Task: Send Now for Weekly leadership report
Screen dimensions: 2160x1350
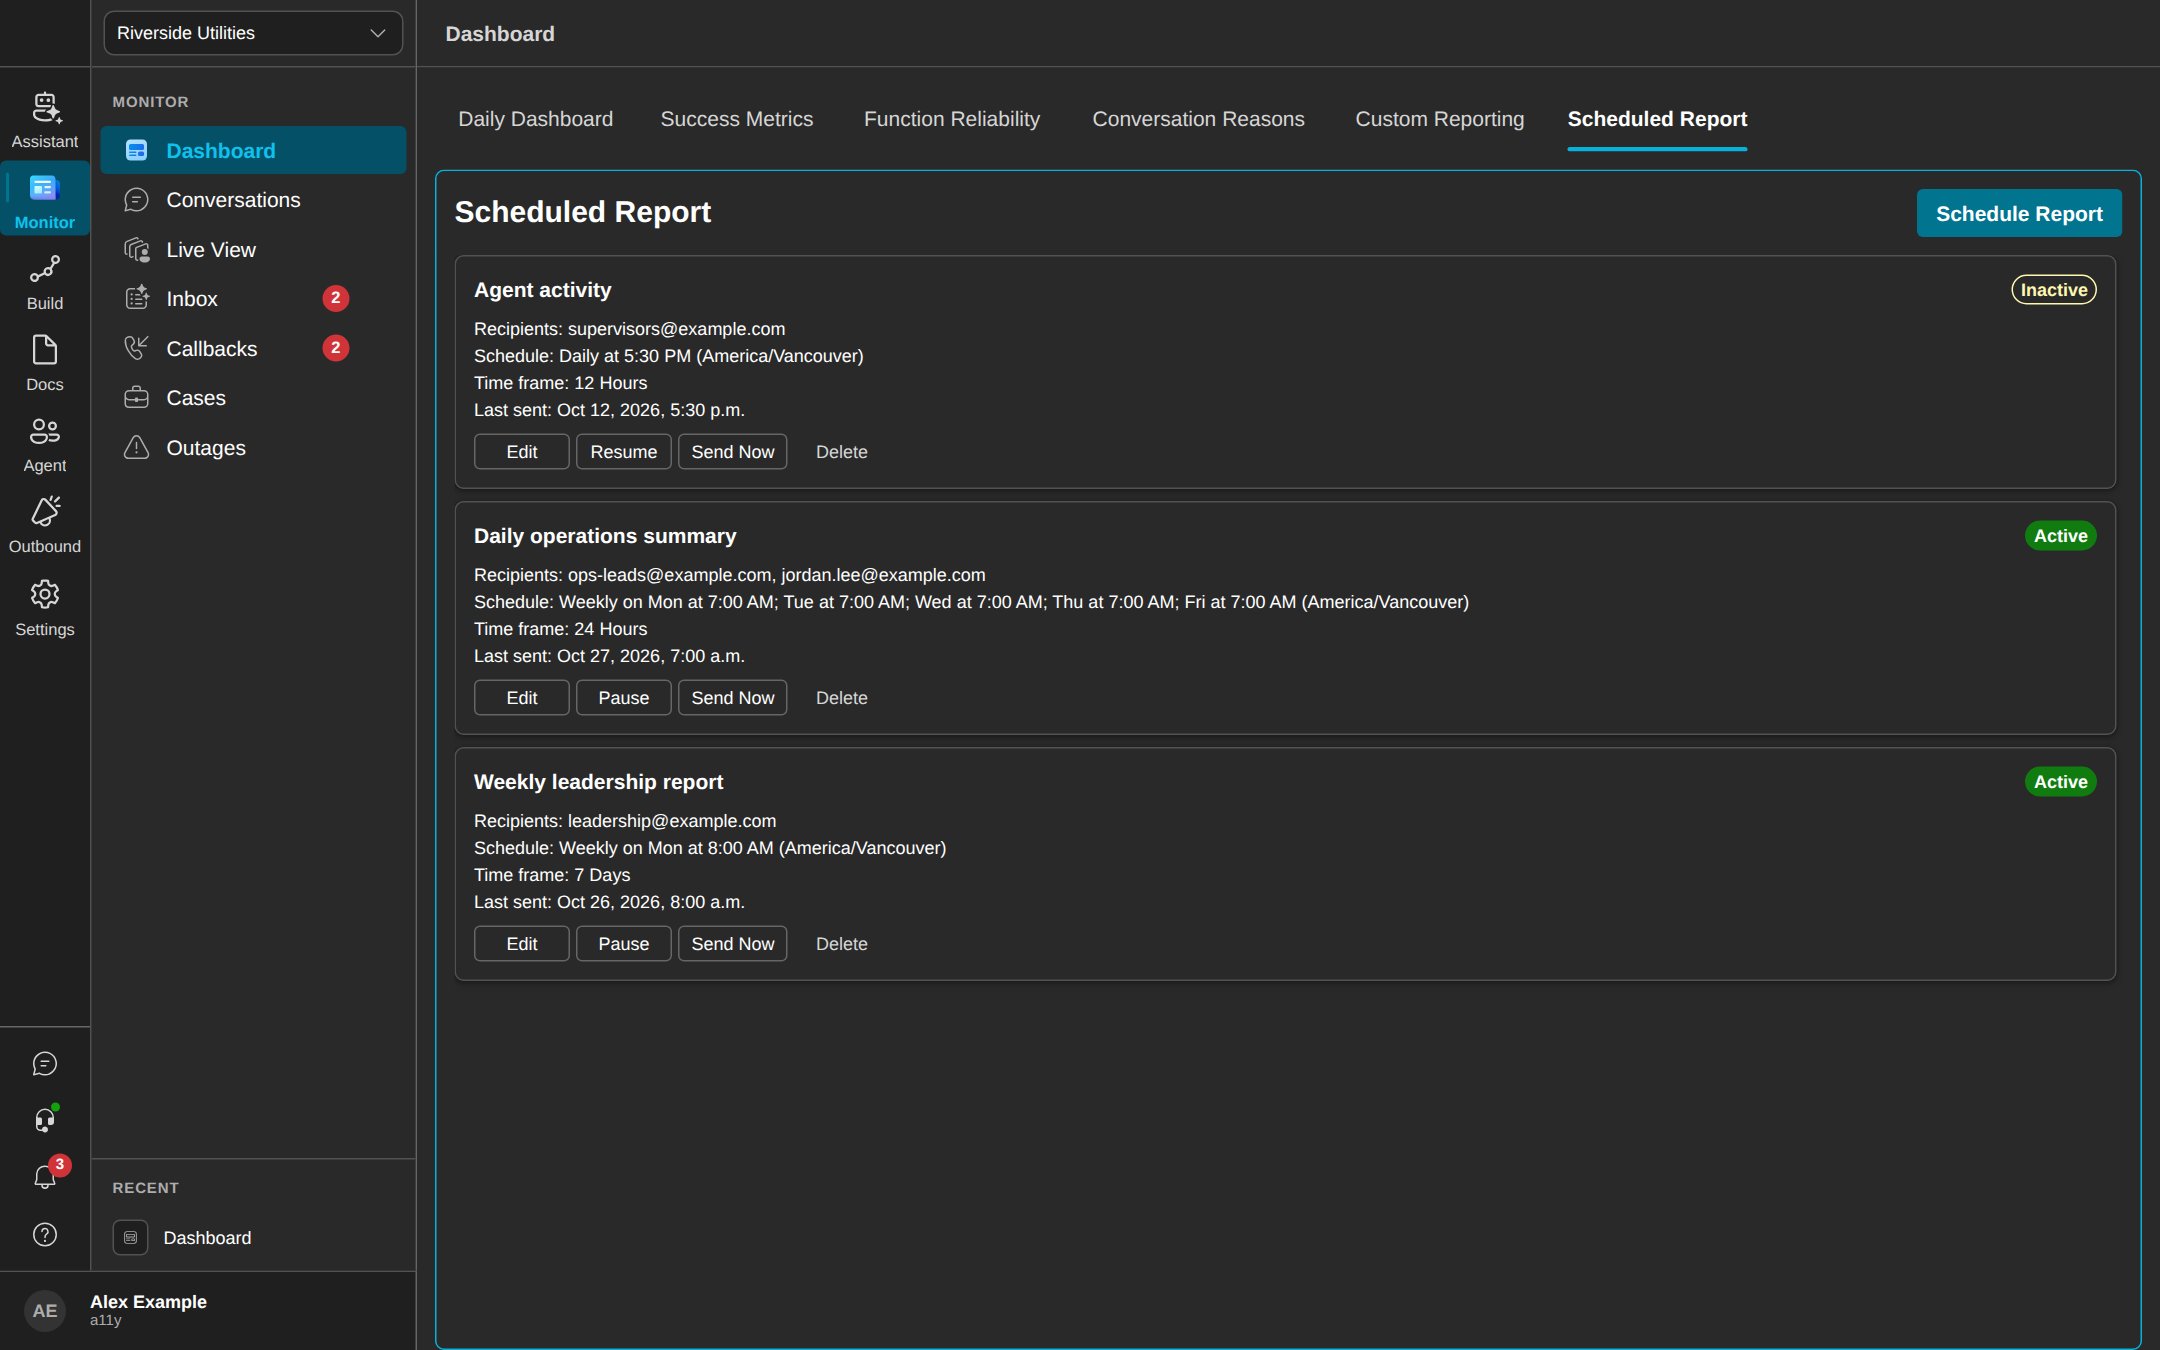Action: 733,944
